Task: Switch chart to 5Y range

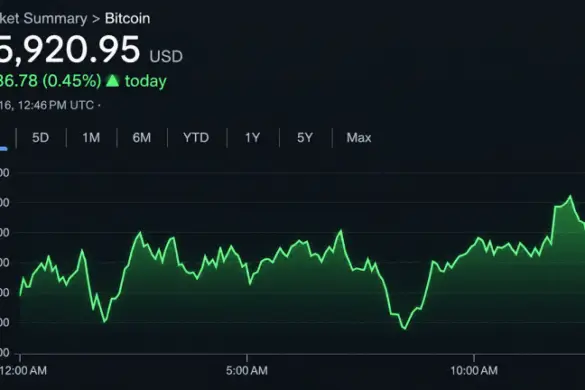Action: tap(305, 138)
